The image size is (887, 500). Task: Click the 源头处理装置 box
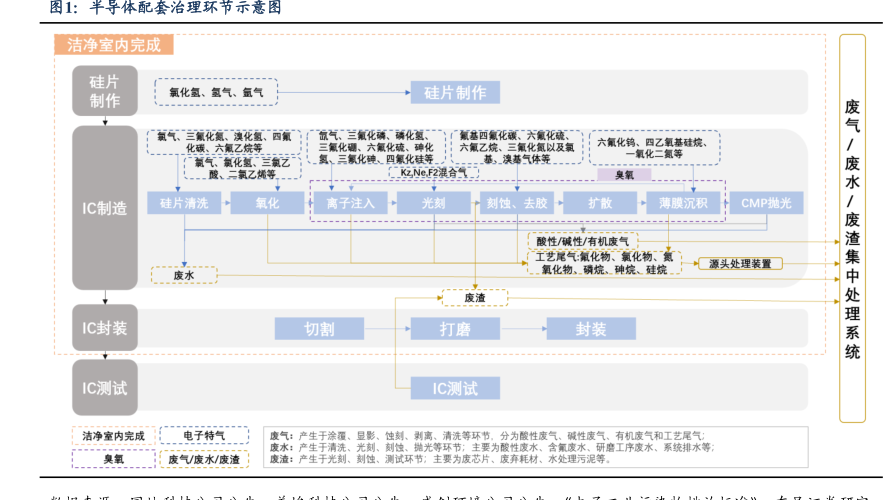740,264
